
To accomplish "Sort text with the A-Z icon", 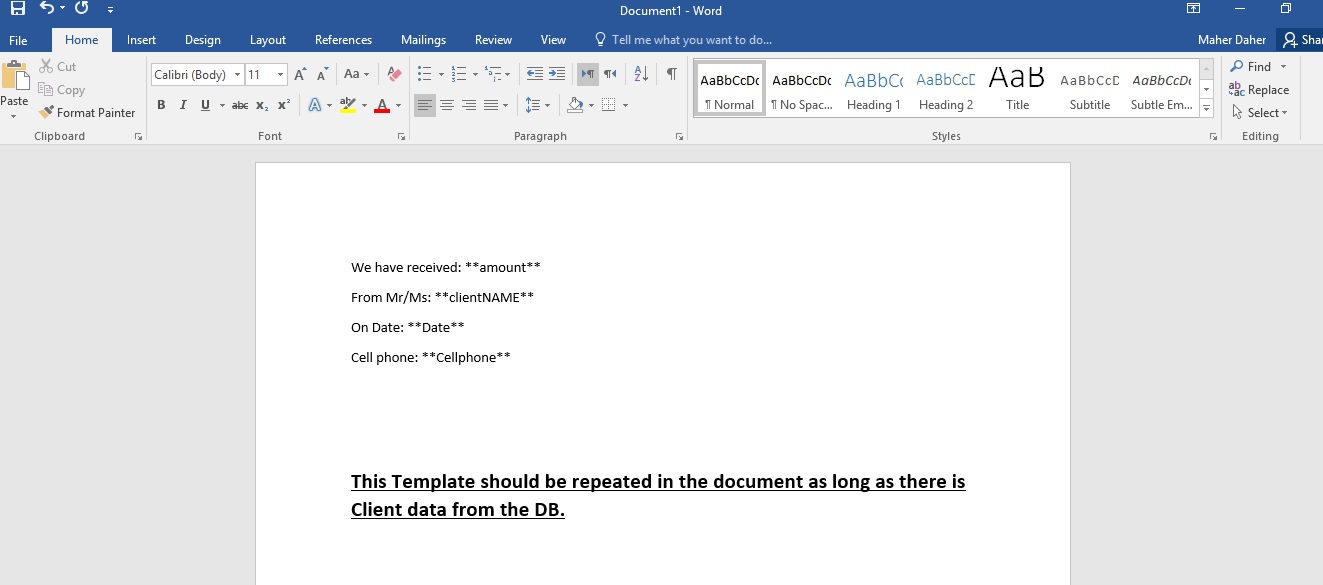I will pos(642,74).
